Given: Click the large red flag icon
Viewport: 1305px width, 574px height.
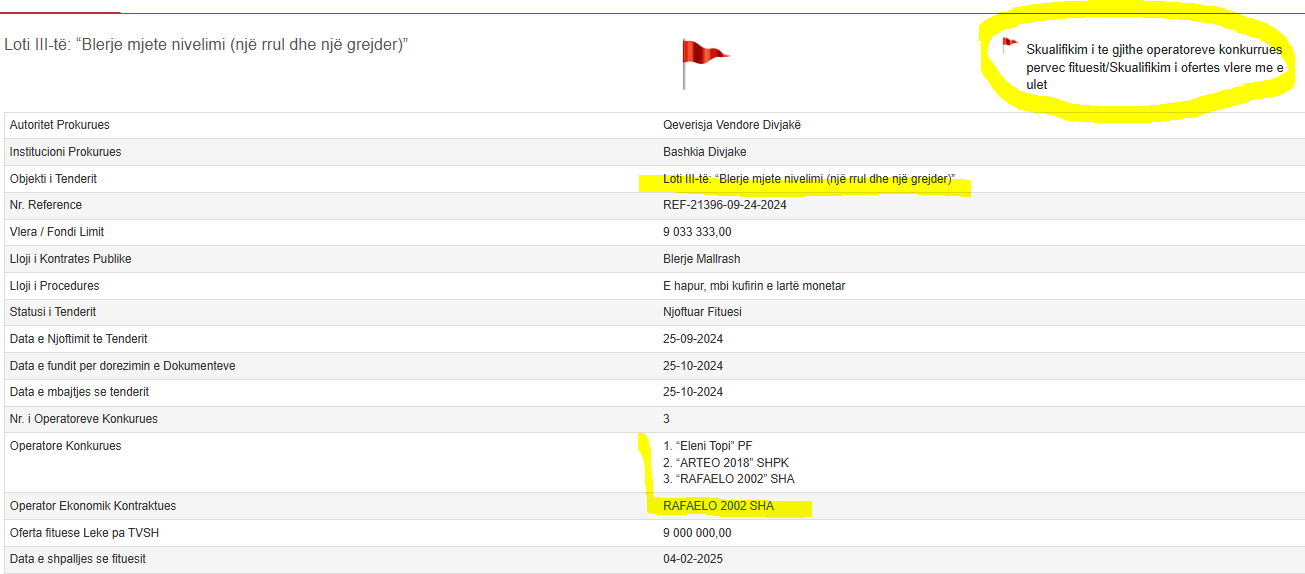Looking at the screenshot, I should click(x=703, y=62).
